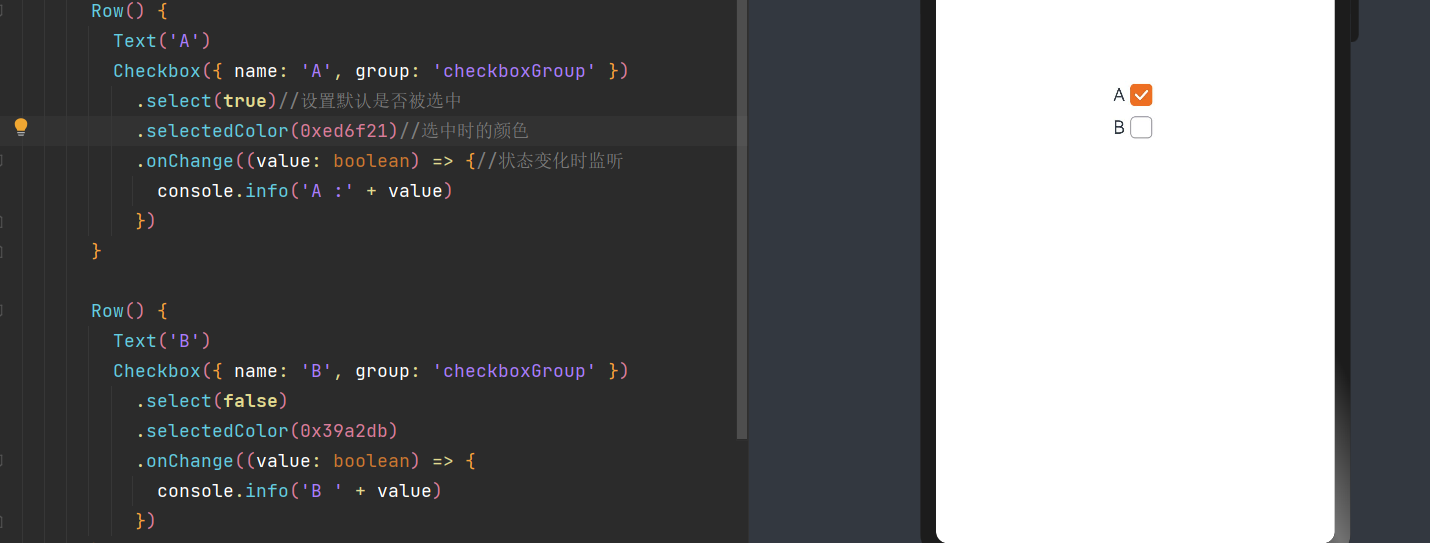1430x543 pixels.
Task: Click console.info('A :' + value) line
Action: [305, 191]
